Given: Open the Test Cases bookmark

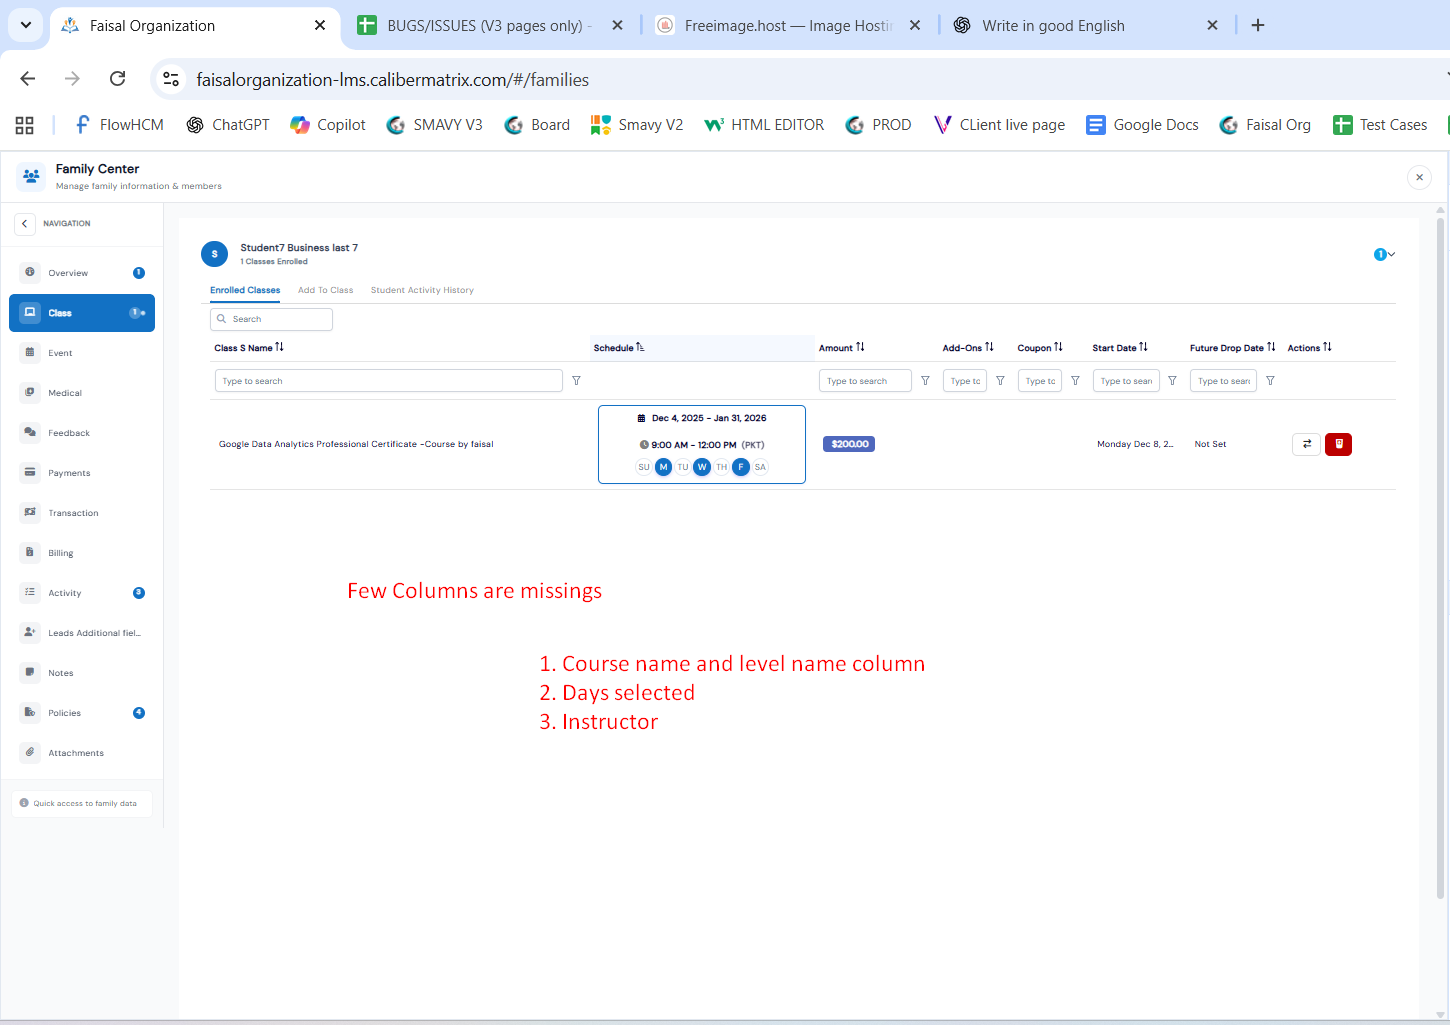Looking at the screenshot, I should [1380, 125].
